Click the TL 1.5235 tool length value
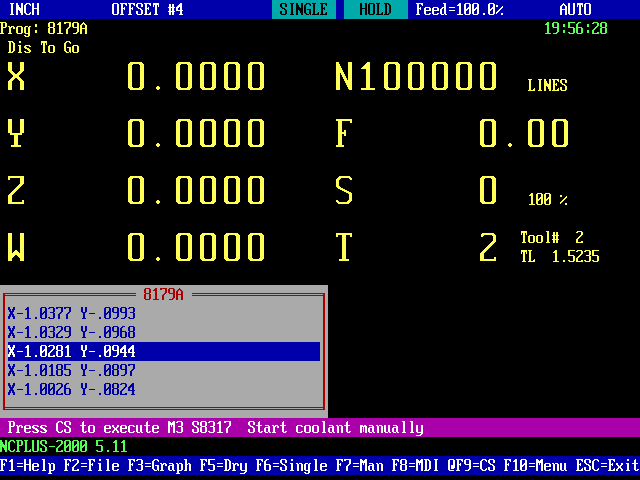The width and height of the screenshot is (640, 480). click(560, 257)
